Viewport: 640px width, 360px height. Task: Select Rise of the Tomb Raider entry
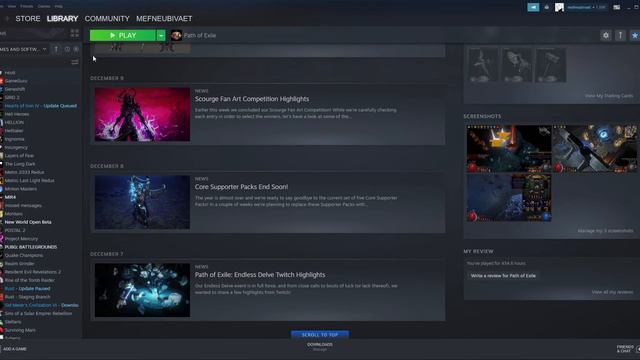(29, 280)
